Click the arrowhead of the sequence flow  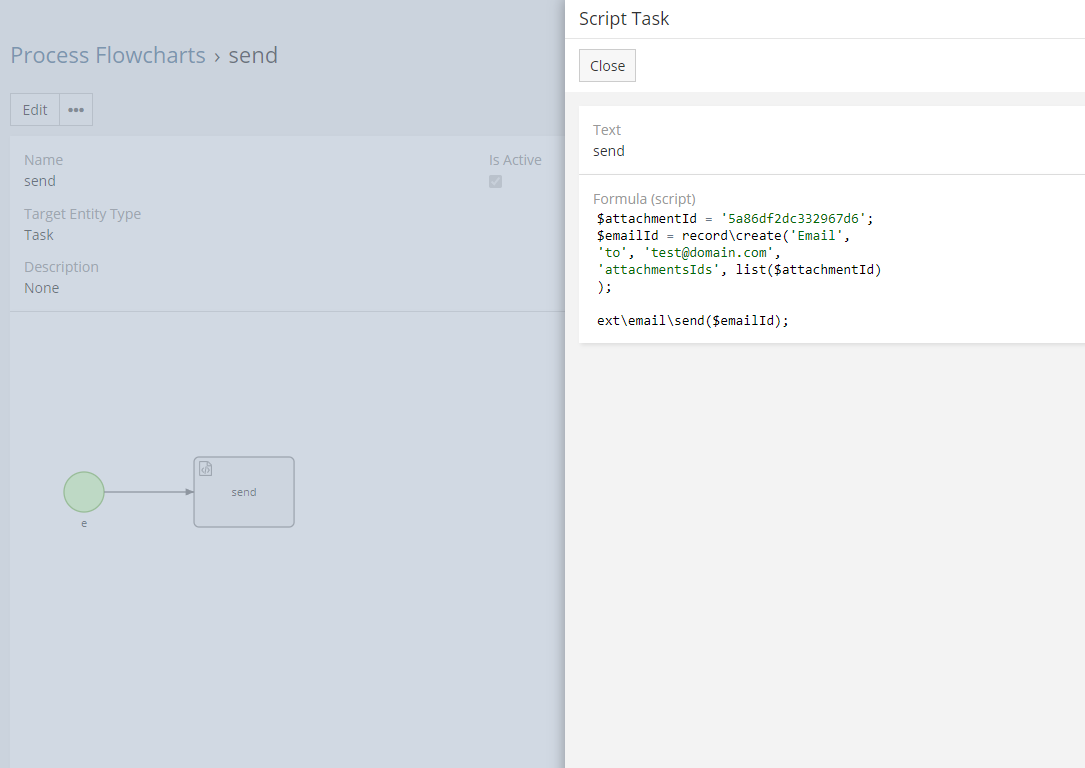tap(189, 492)
